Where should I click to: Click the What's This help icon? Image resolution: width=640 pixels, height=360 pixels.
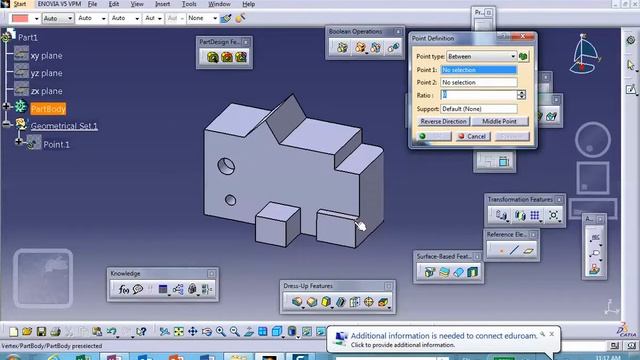(141, 331)
